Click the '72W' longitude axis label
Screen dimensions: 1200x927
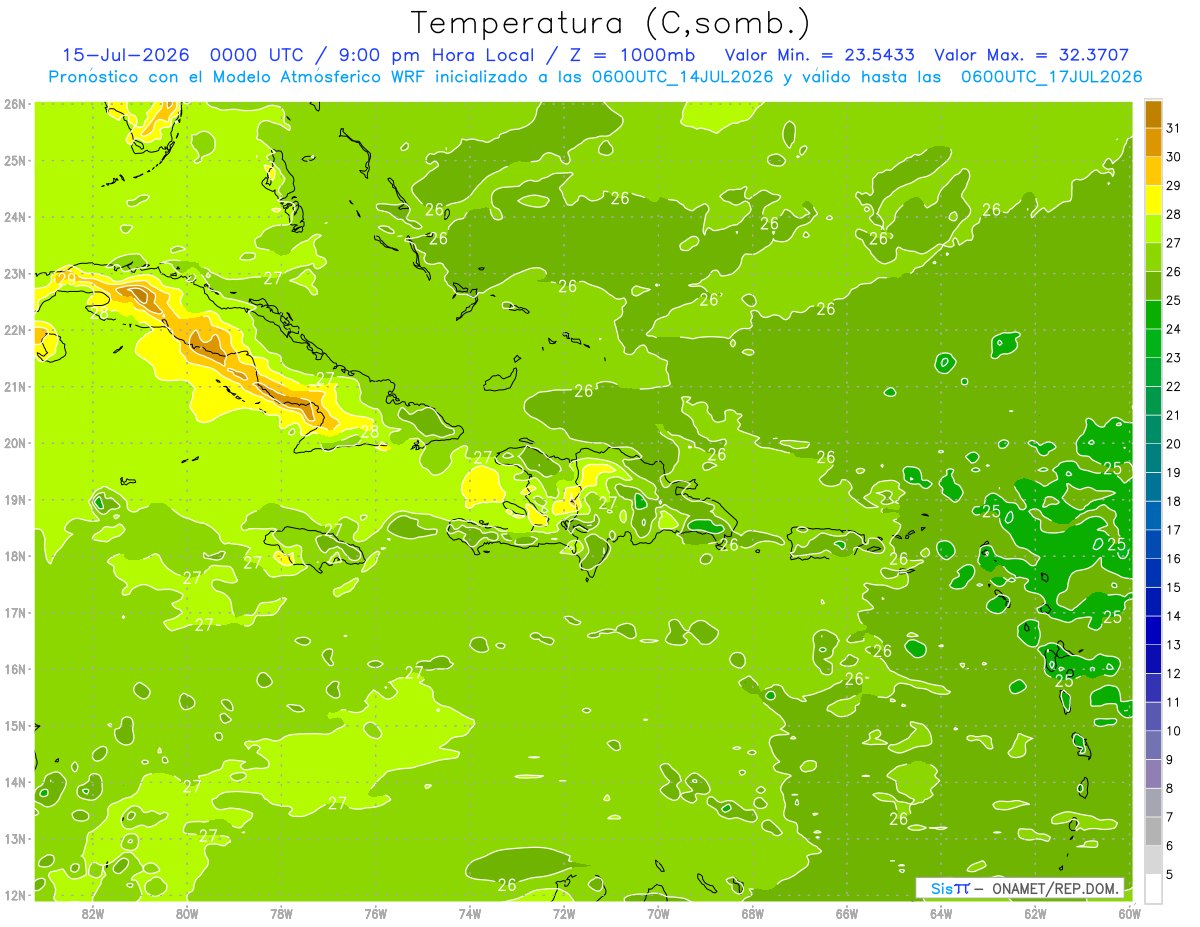(564, 913)
